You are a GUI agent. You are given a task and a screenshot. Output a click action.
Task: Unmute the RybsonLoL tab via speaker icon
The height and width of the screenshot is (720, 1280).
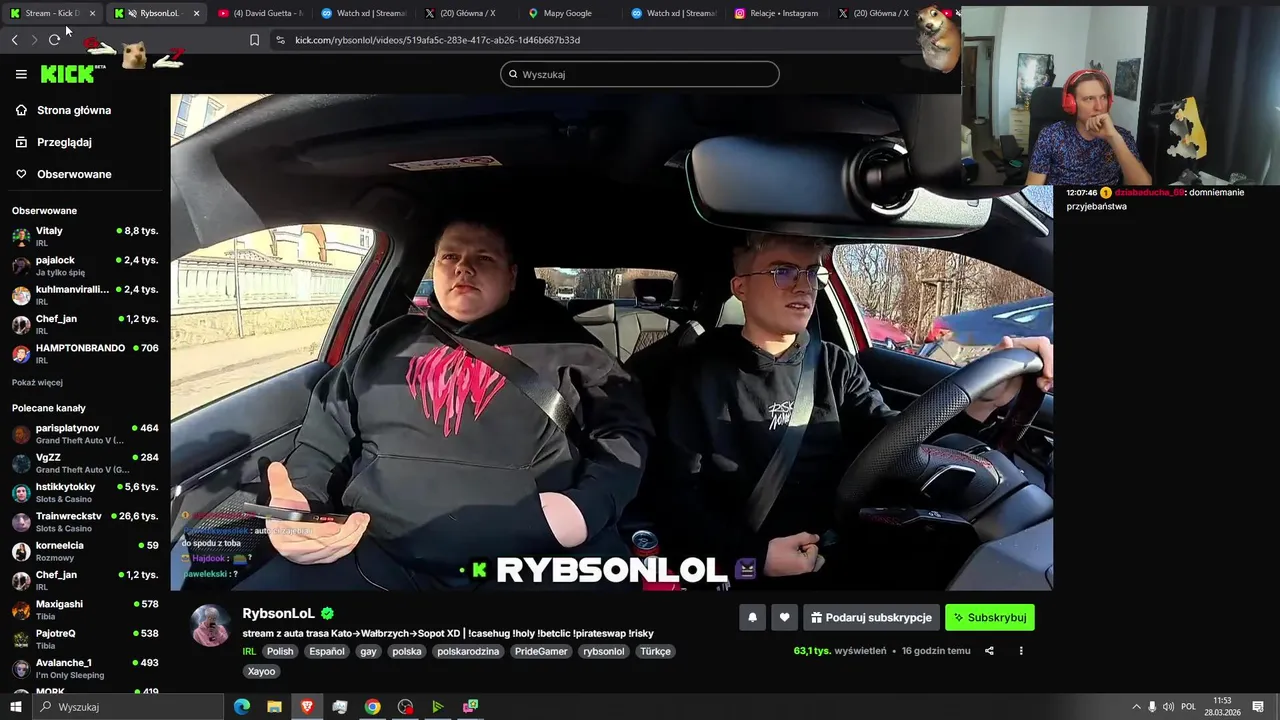coord(132,13)
